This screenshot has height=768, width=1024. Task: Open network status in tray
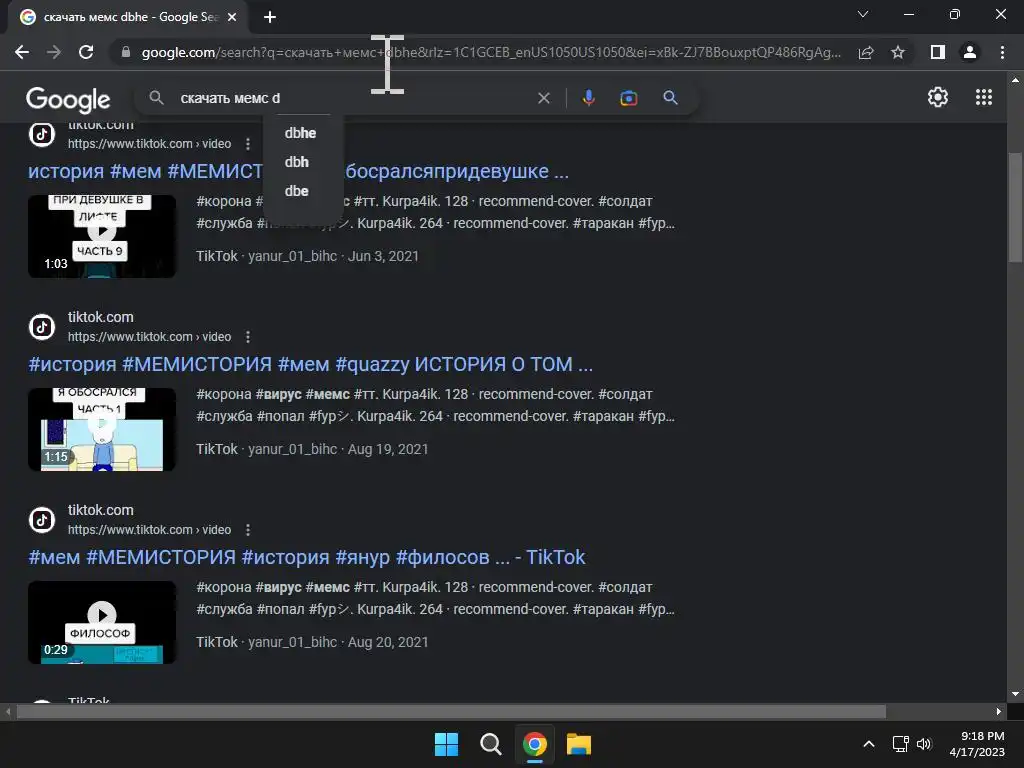pos(901,744)
